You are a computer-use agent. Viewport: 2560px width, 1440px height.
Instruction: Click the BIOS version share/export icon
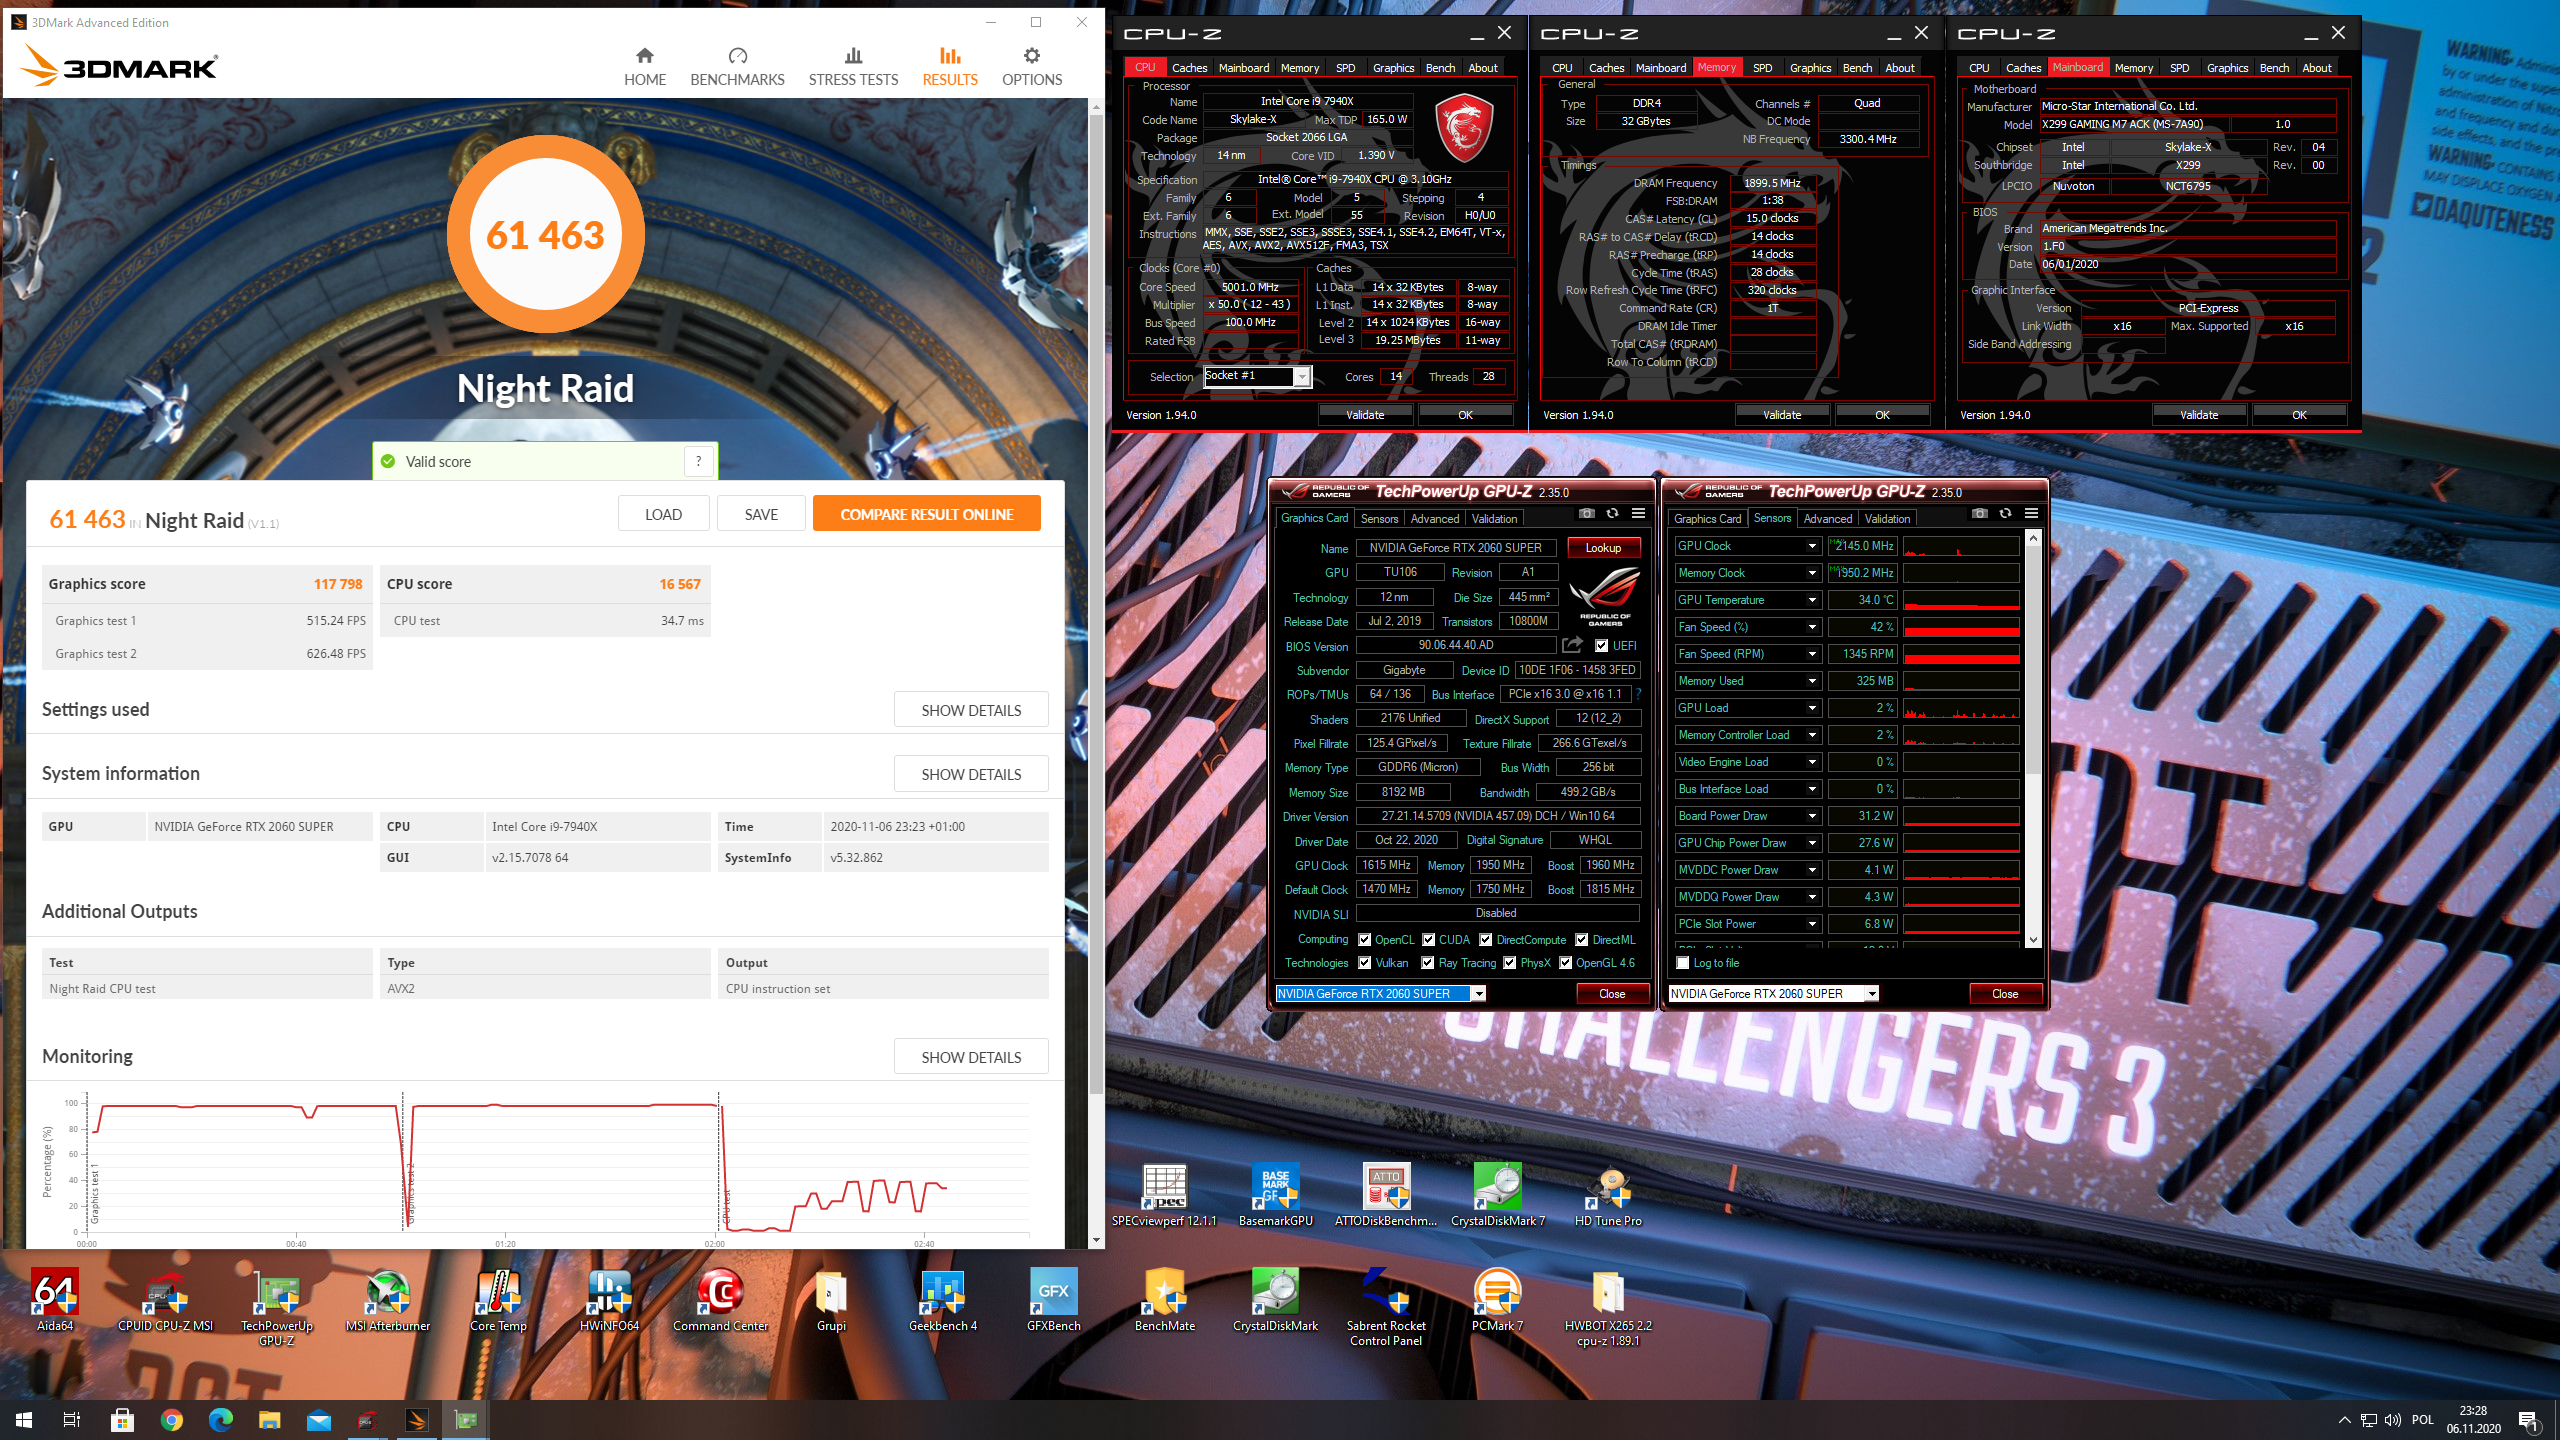coord(1572,645)
